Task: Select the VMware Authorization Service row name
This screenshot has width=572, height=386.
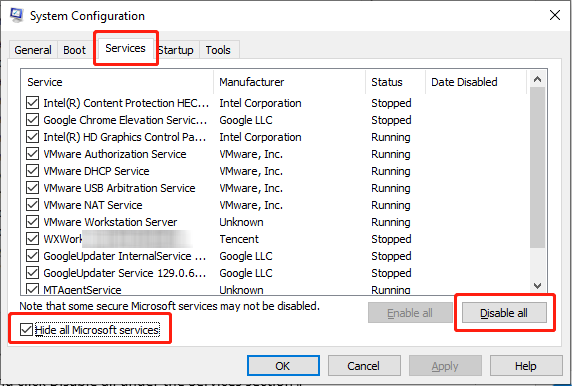Action: 115,154
